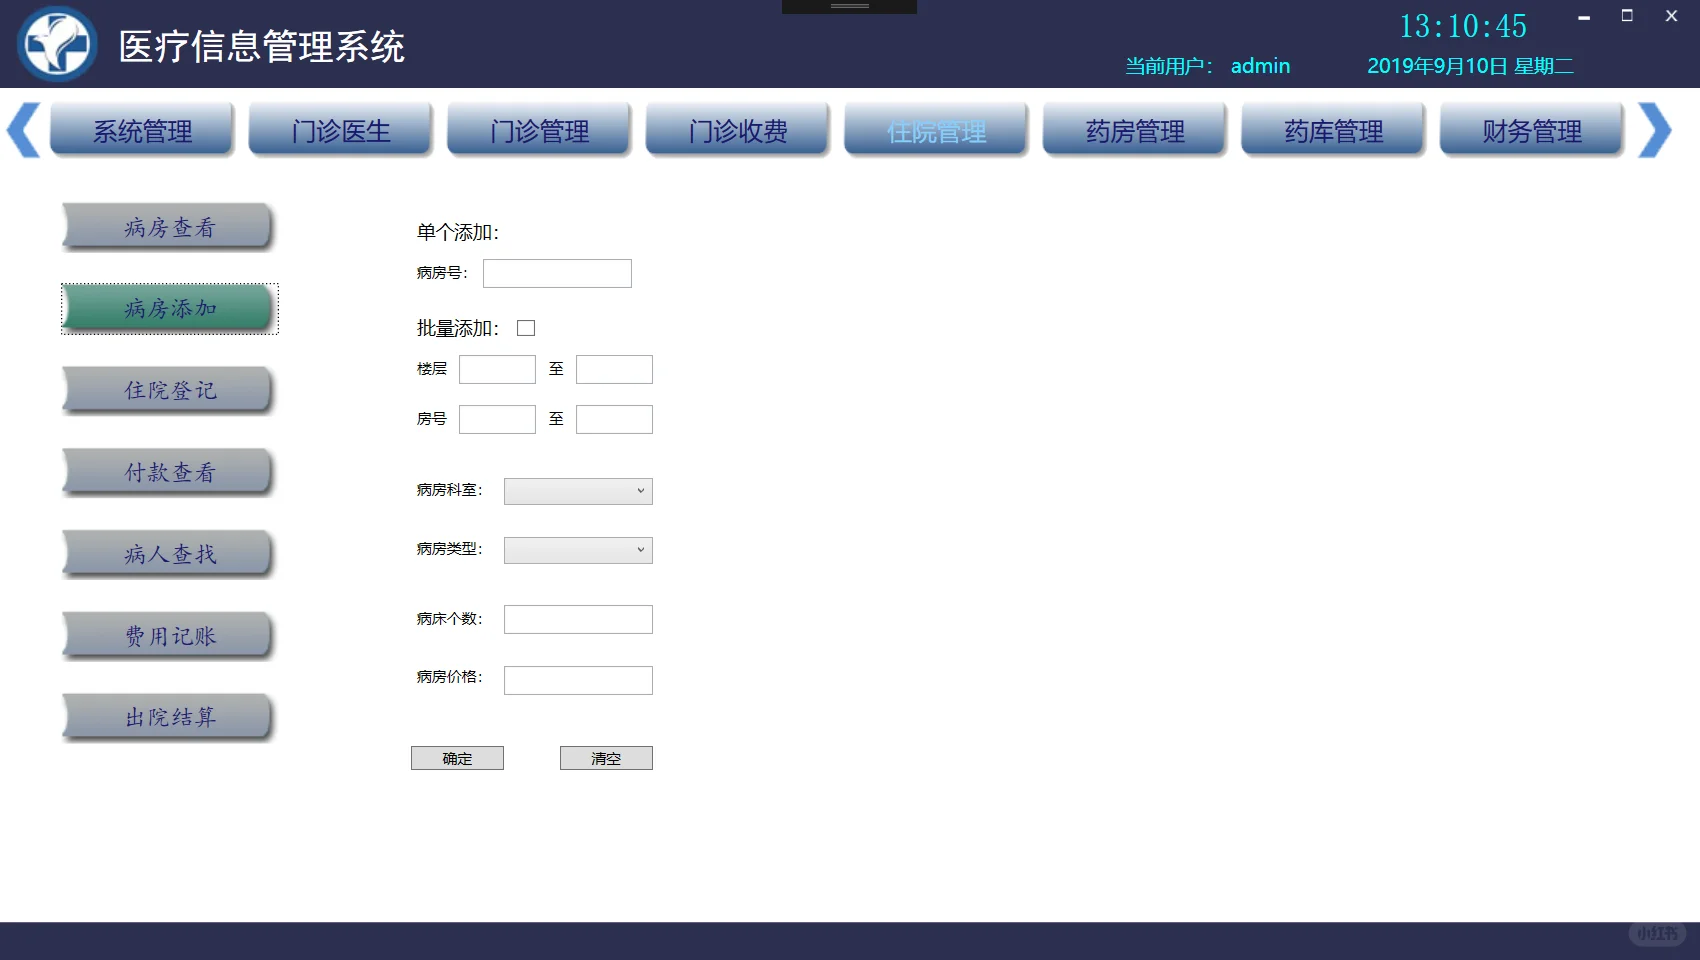Click the admin username link

[1261, 65]
